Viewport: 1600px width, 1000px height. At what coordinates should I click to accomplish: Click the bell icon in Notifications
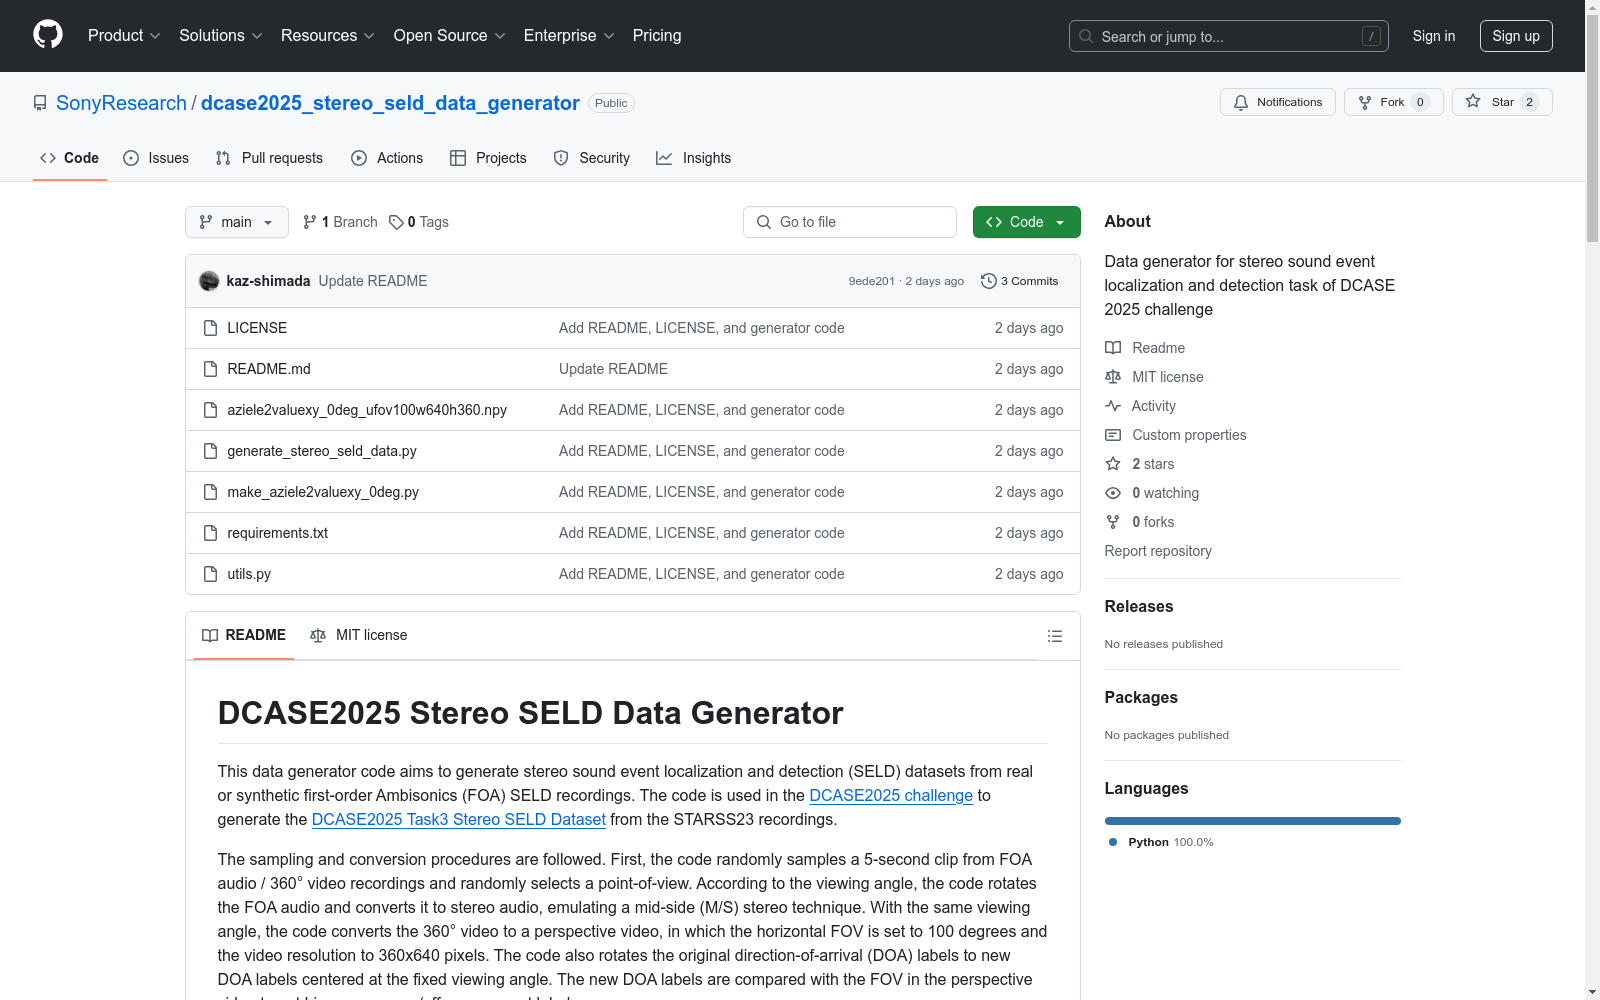coord(1241,102)
